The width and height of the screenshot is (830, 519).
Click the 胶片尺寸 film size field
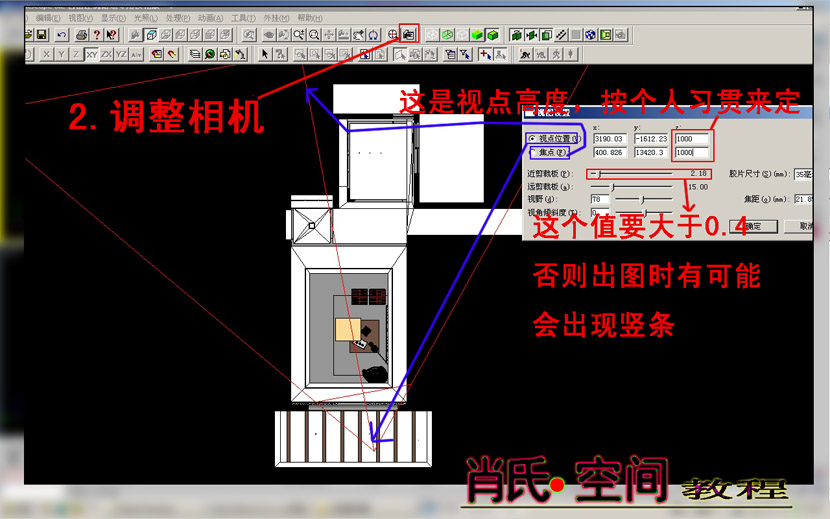point(804,174)
